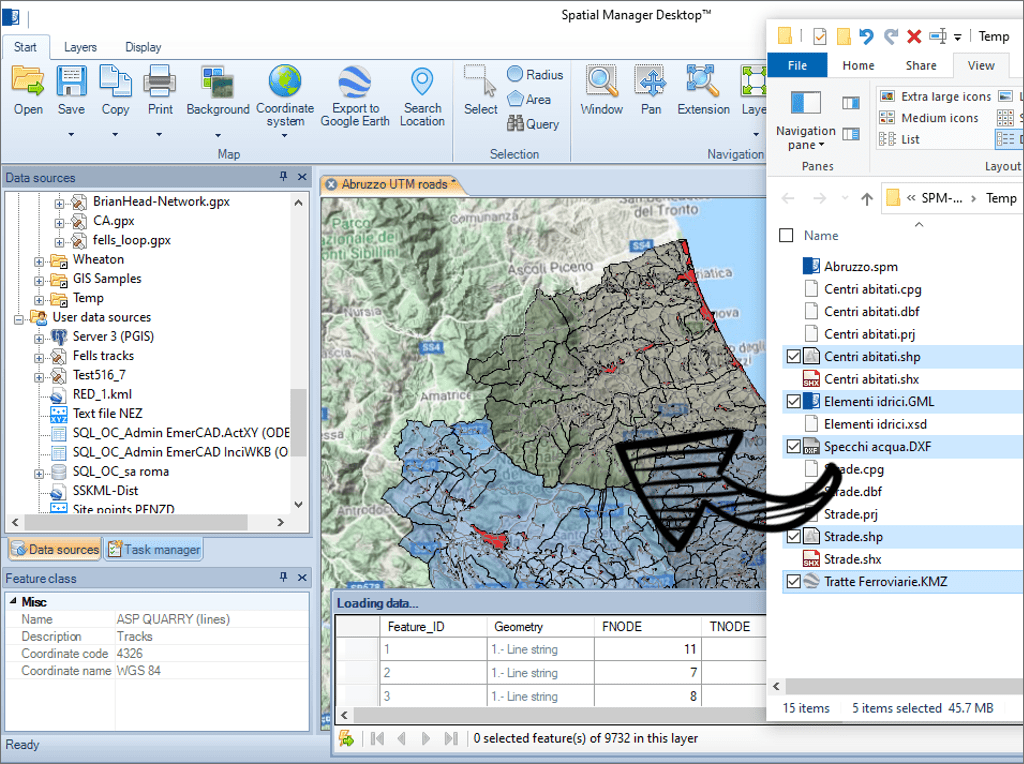Switch to the Layers ribbon tab

[80, 47]
